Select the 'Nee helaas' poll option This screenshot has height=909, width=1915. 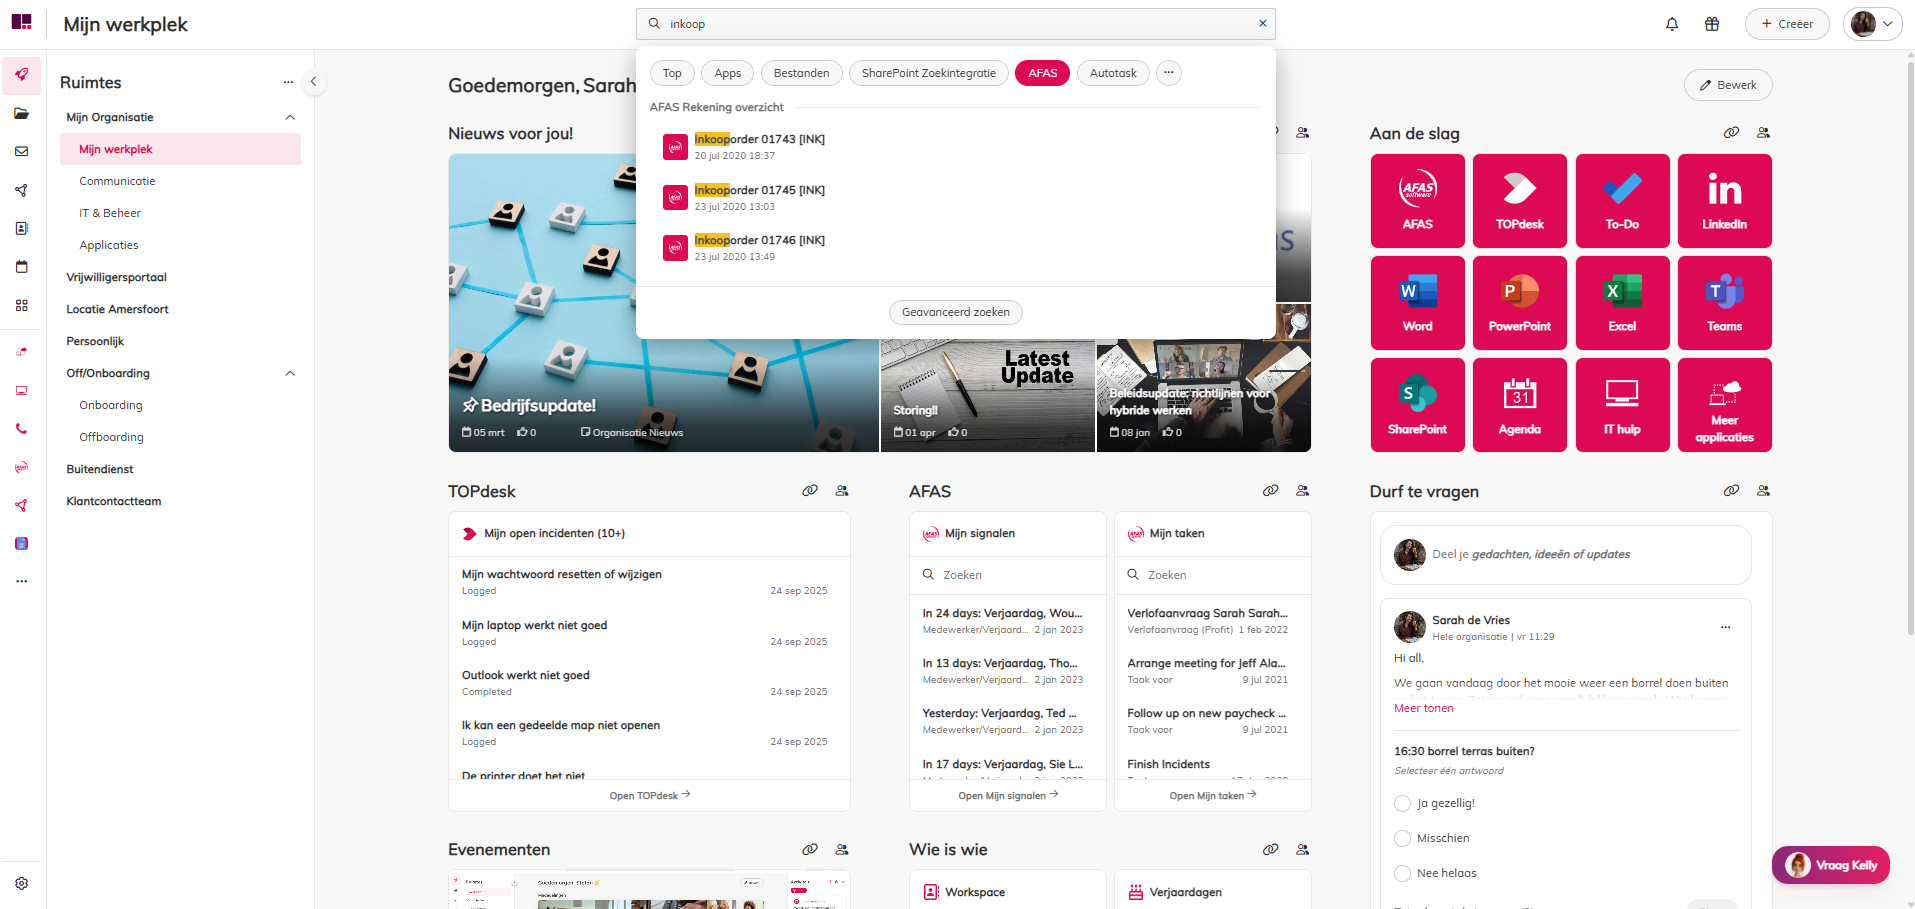1402,873
